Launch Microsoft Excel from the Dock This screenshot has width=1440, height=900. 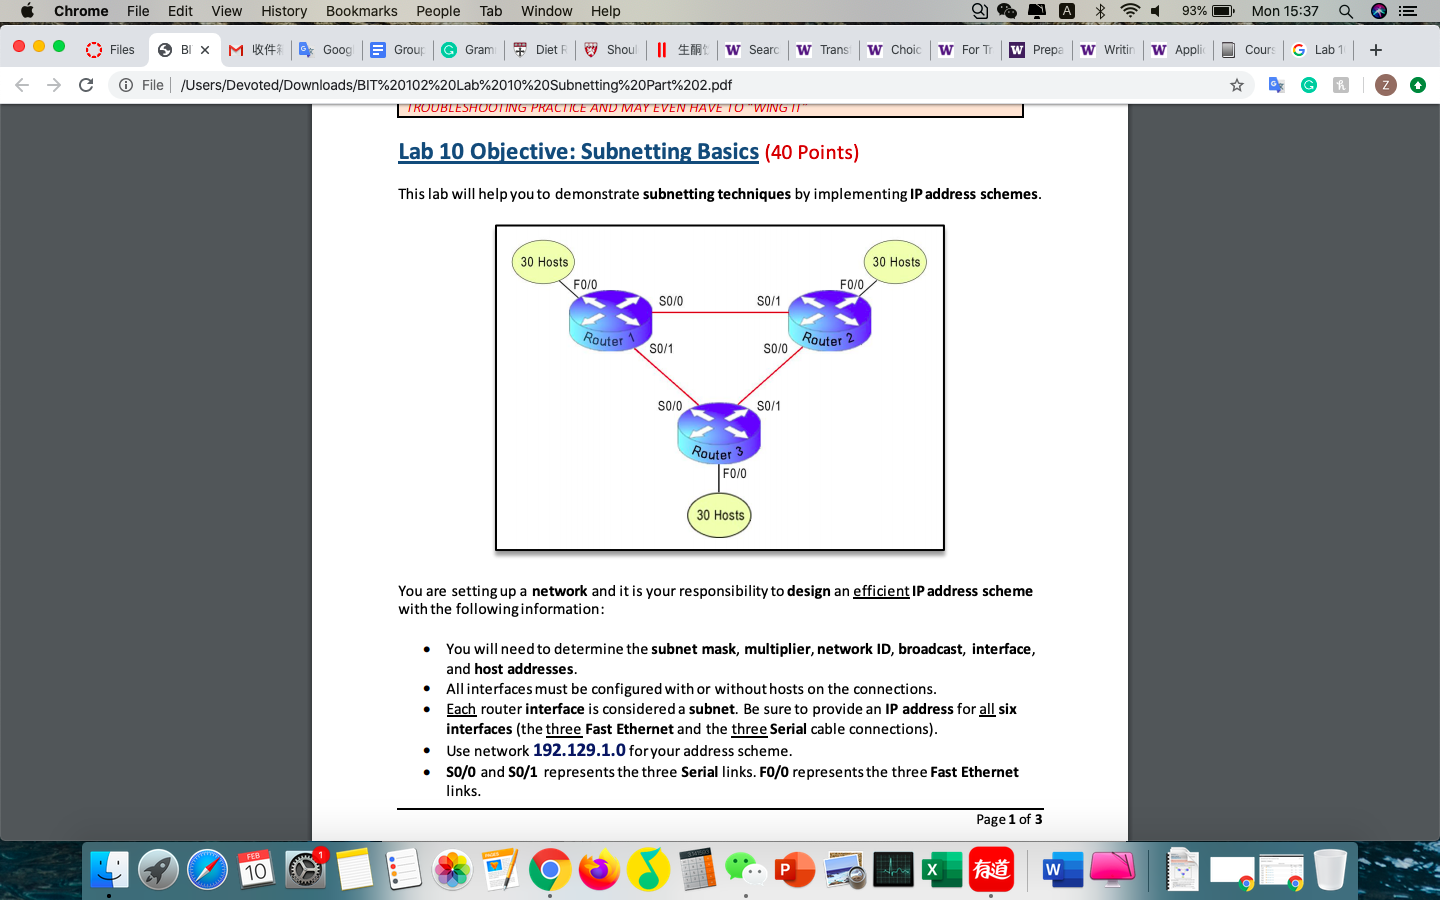[941, 869]
